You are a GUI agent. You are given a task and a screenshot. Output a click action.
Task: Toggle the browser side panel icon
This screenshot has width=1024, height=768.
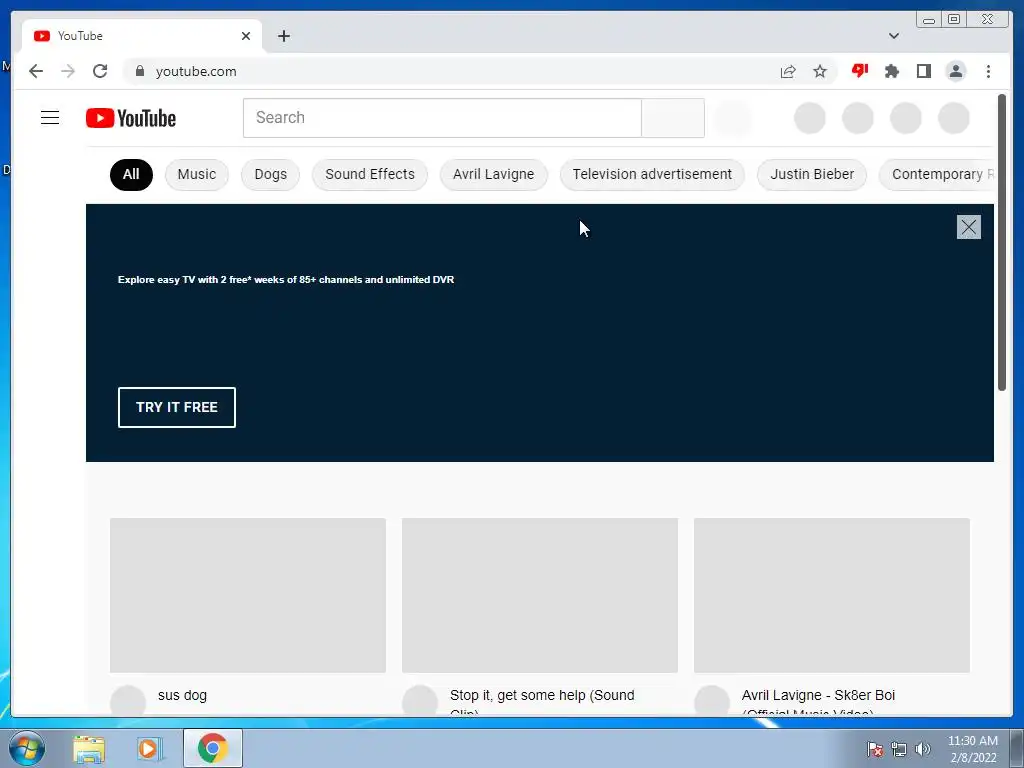pos(923,71)
